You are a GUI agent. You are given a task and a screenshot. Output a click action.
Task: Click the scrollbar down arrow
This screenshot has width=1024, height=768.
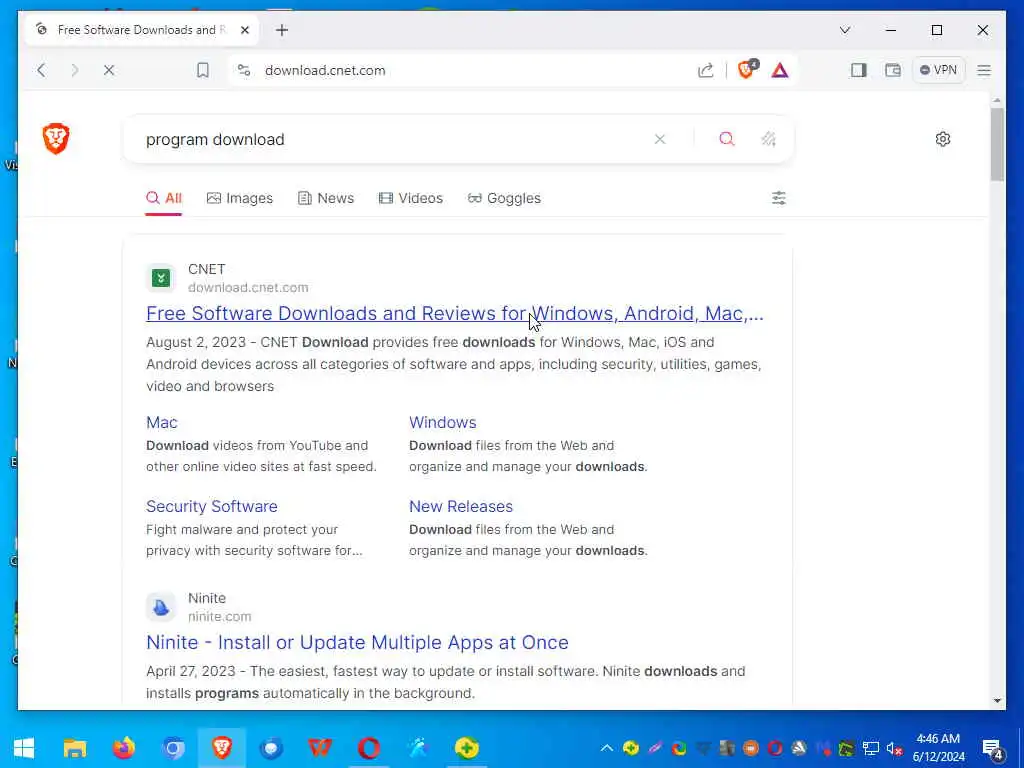pyautogui.click(x=997, y=701)
